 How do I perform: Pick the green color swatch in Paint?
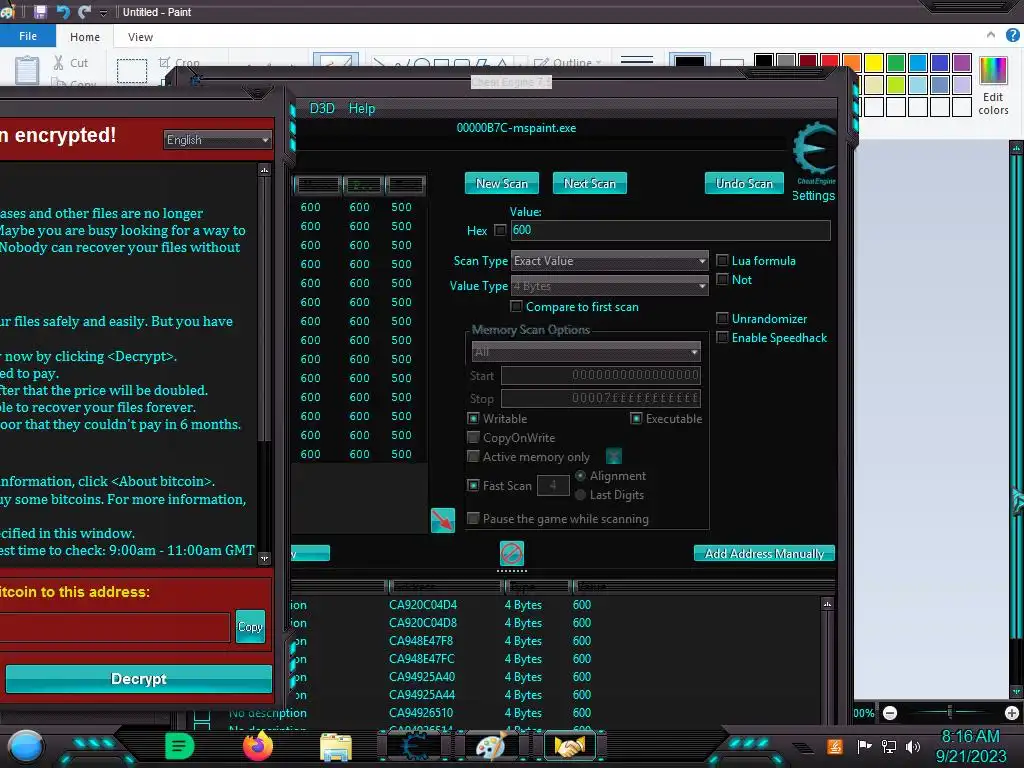click(896, 62)
